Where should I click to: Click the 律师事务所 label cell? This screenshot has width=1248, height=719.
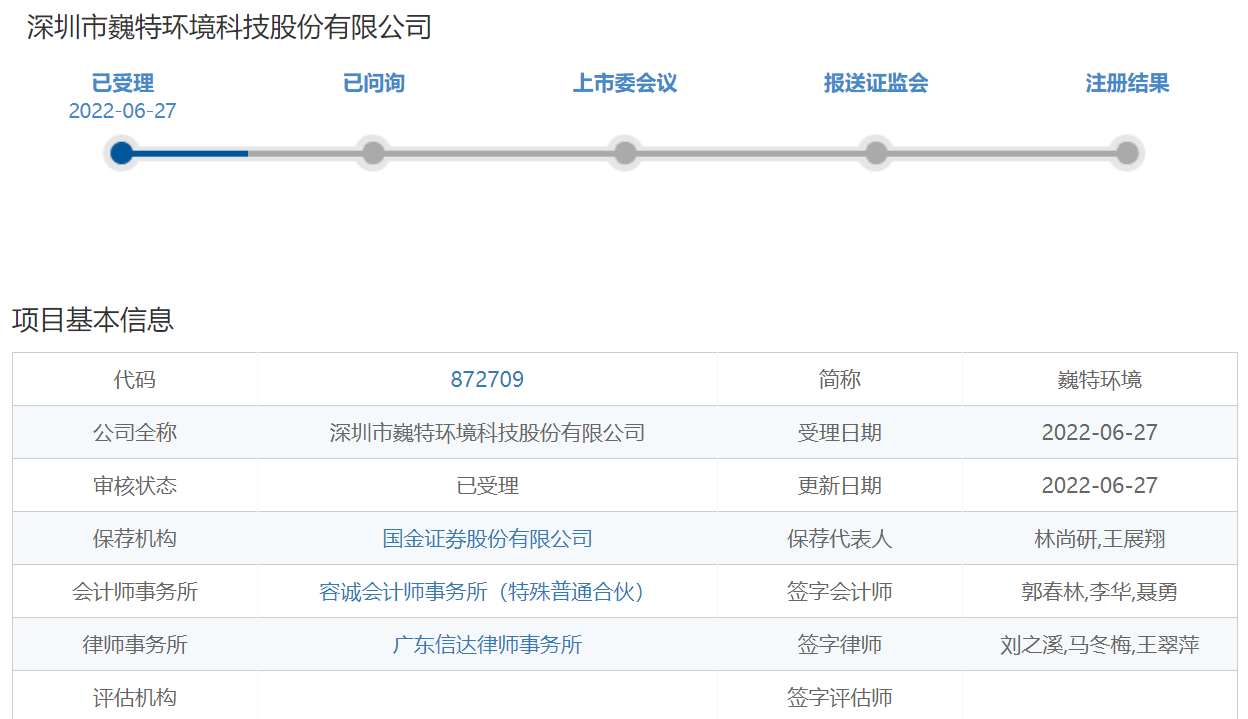click(135, 645)
